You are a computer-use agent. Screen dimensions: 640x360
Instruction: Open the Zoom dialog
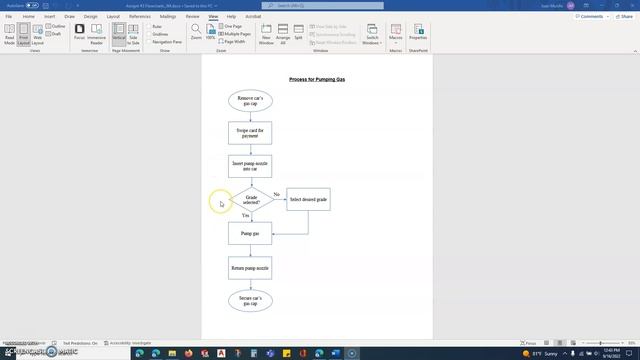(x=196, y=32)
